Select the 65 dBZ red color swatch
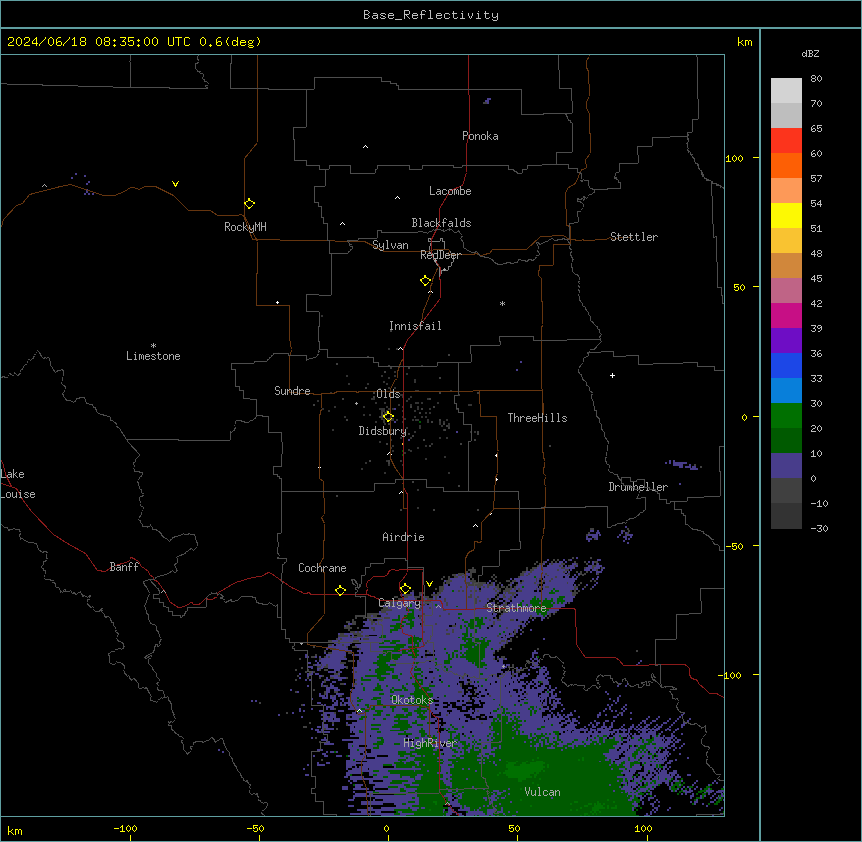This screenshot has width=862, height=842. pyautogui.click(x=786, y=140)
